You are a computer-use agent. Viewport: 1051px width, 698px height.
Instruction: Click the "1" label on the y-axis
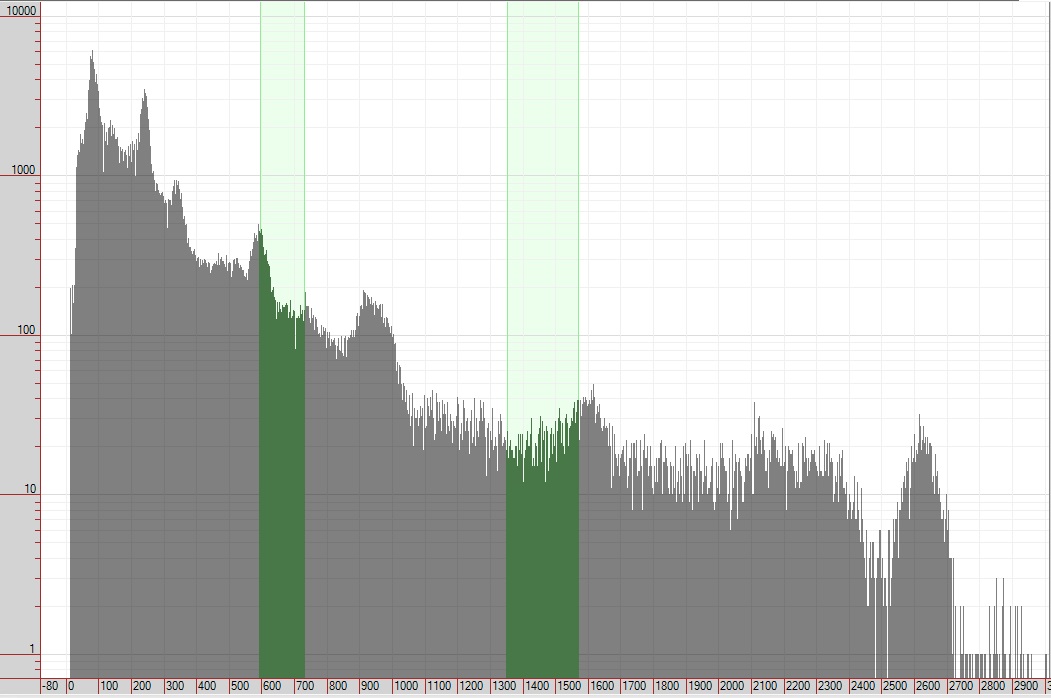(x=33, y=650)
